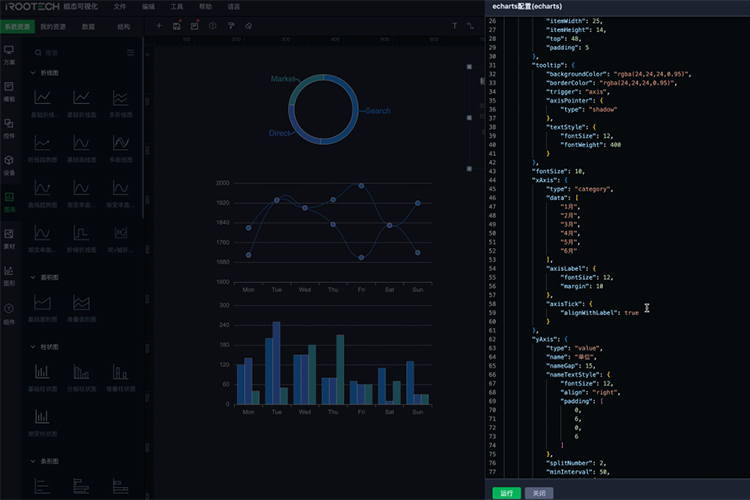The width and height of the screenshot is (750, 500).
Task: Click the save icon in top toolbar
Action: click(177, 25)
